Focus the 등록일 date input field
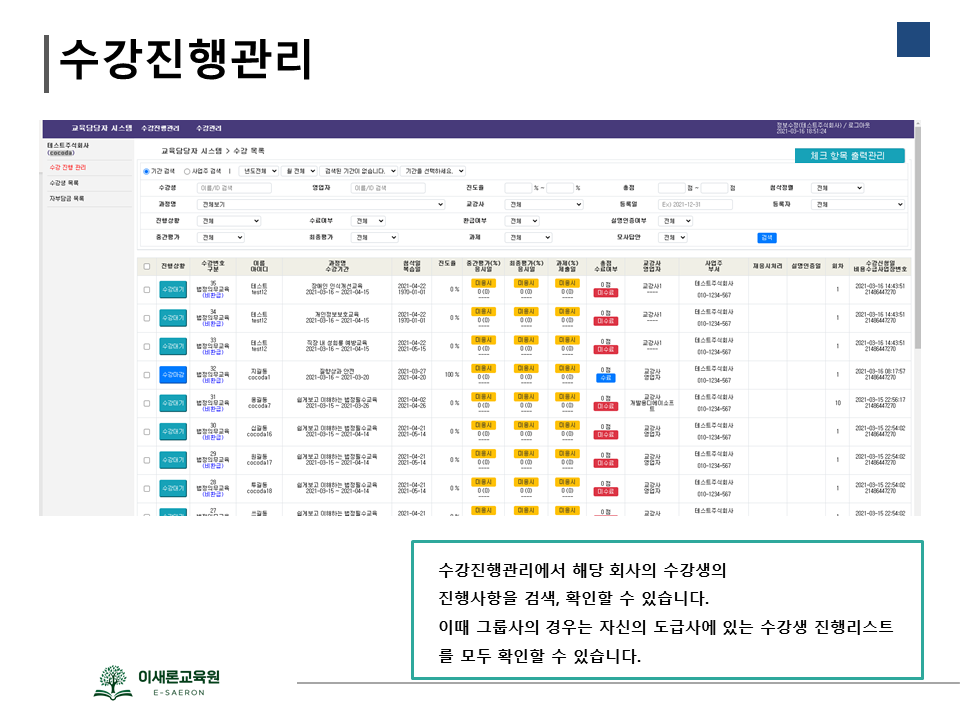This screenshot has height=720, width=960. (x=696, y=204)
